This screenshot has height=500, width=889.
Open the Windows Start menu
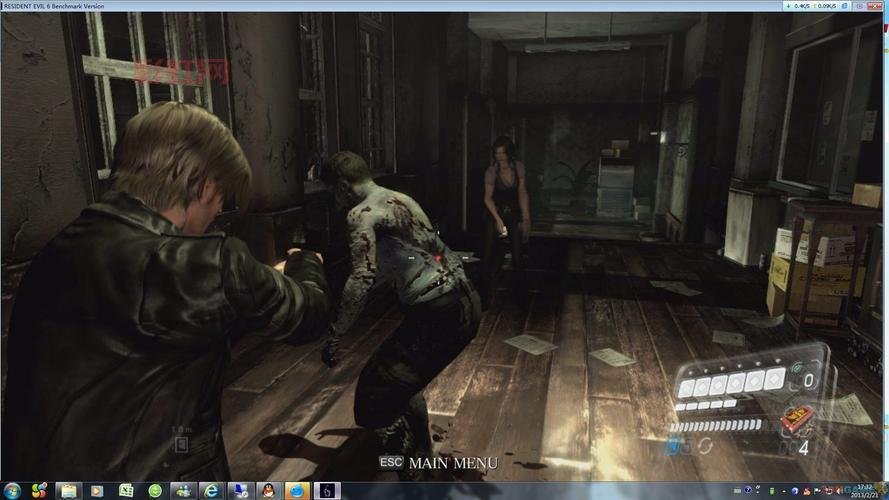(12, 490)
